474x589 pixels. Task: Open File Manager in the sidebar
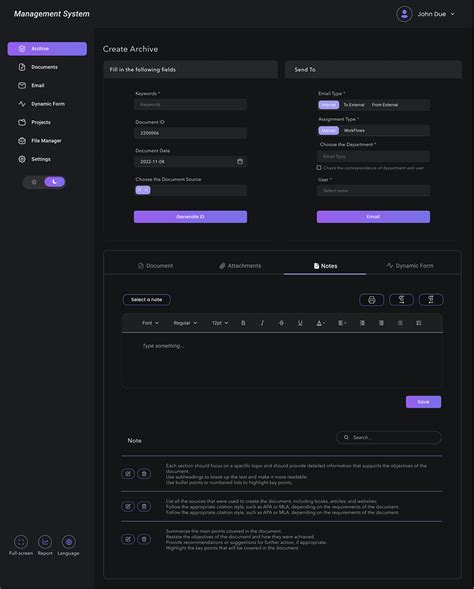(x=40, y=141)
